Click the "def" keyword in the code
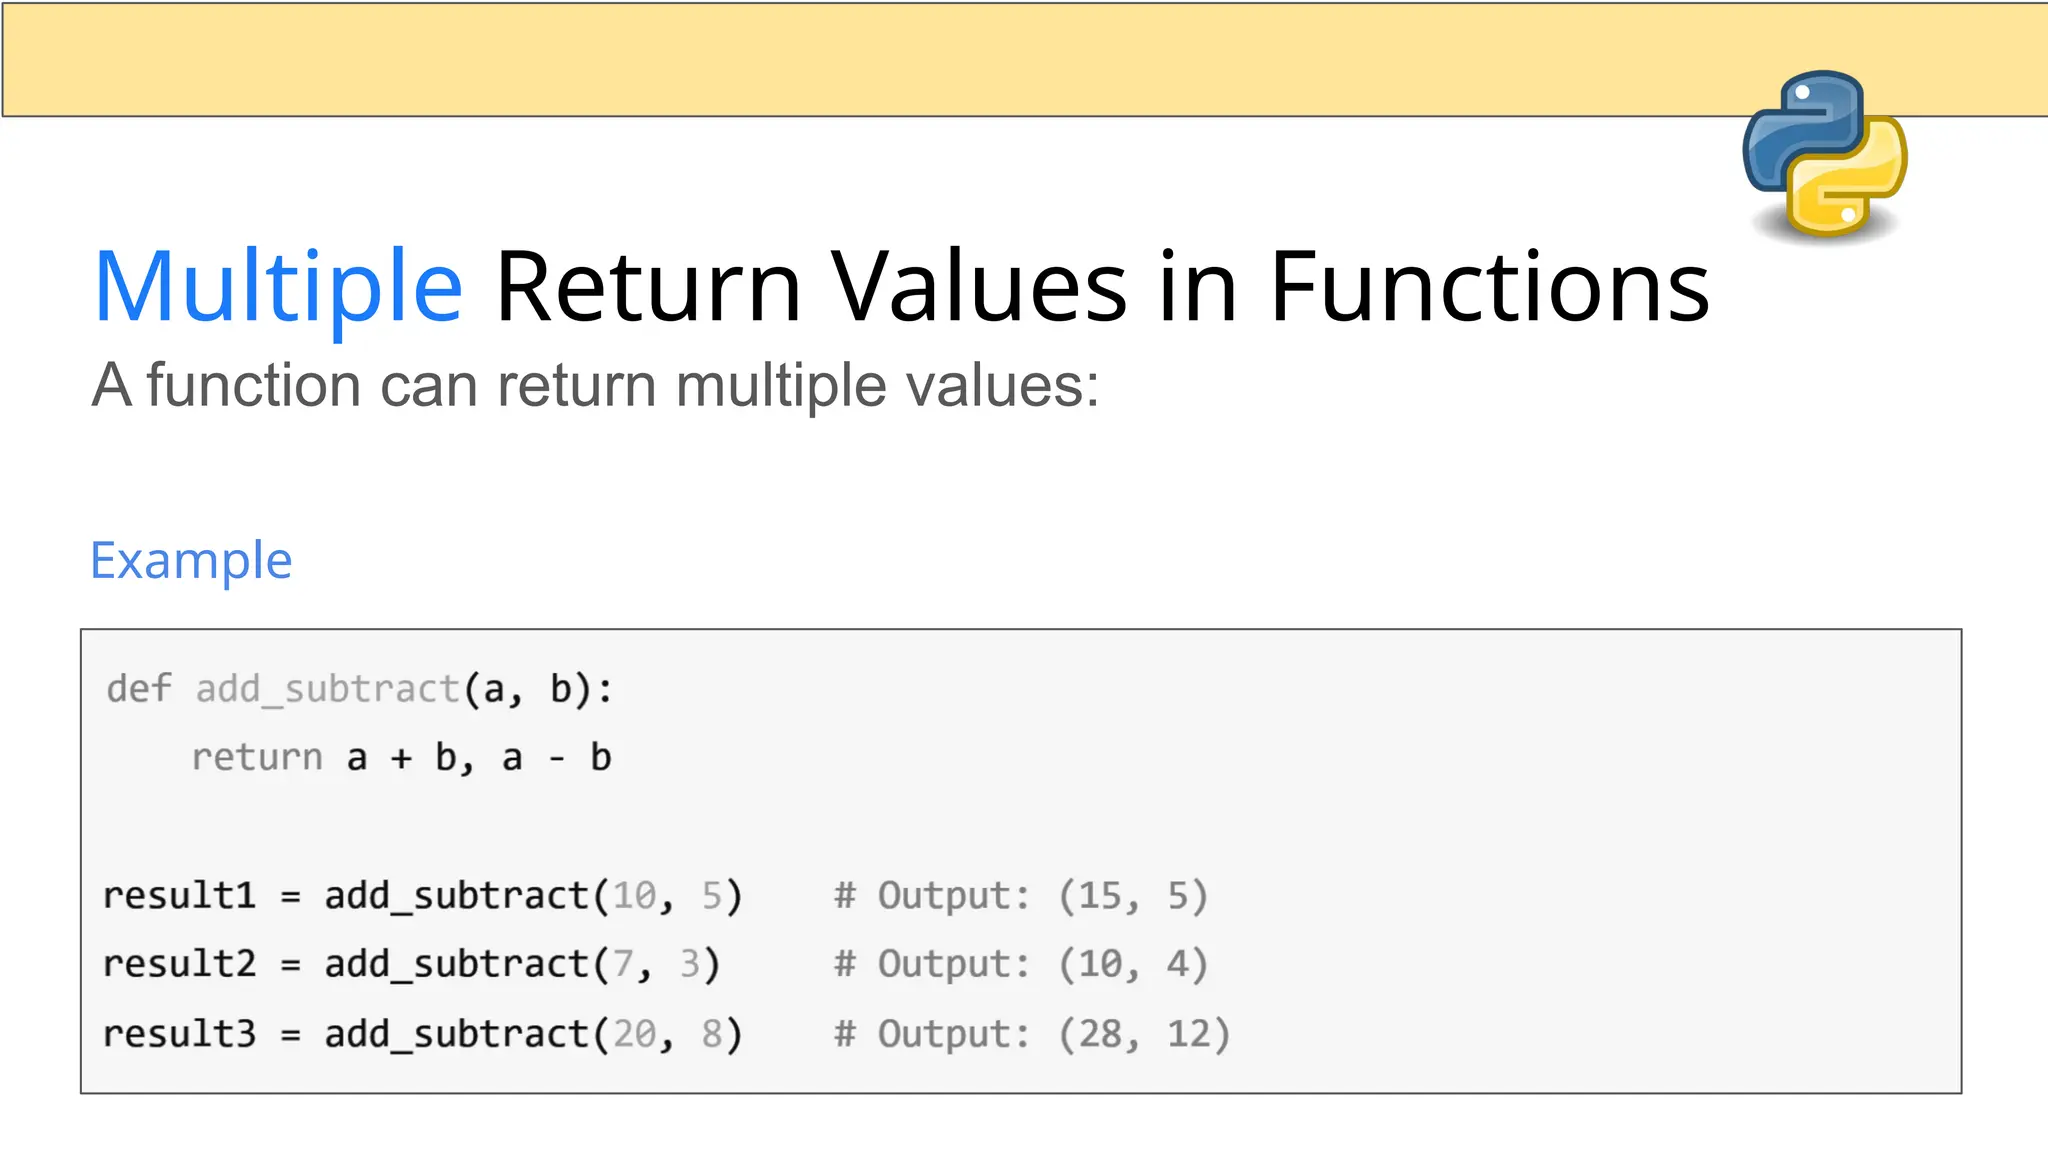Screen dimensions: 2048x1152 click(x=139, y=689)
